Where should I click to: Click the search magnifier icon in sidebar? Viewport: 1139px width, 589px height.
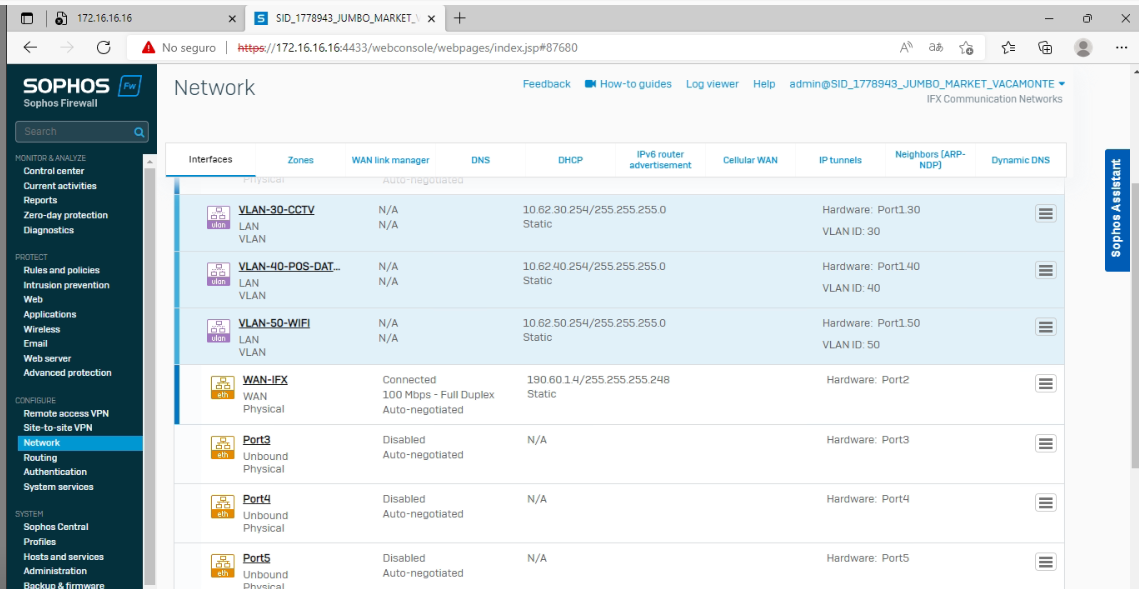[x=139, y=132]
